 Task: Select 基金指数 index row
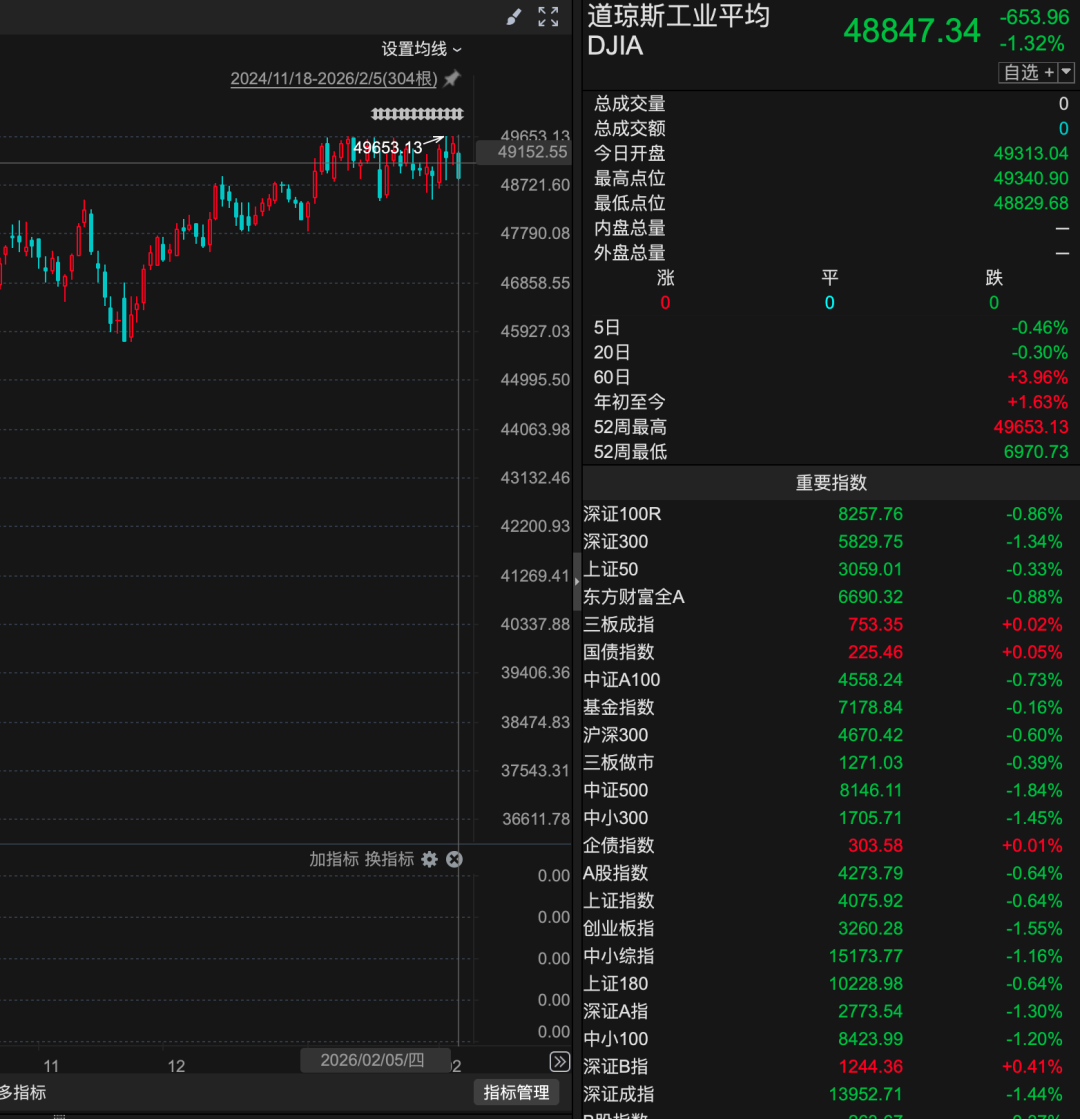tap(831, 707)
